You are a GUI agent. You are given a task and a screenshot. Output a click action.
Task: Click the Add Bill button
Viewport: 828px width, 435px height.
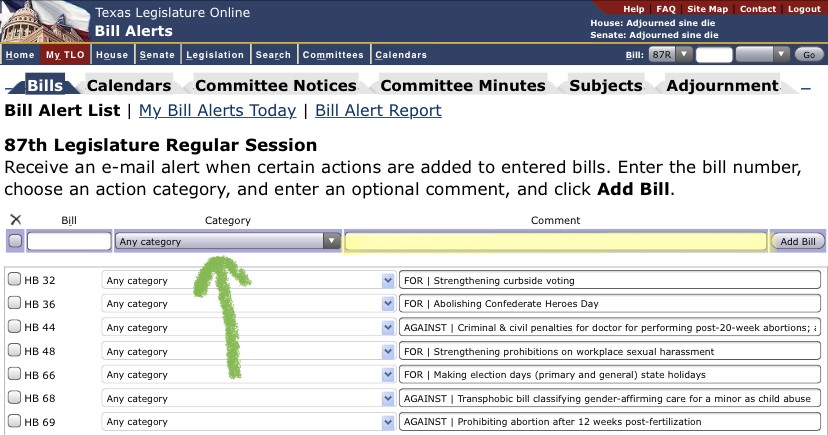[x=798, y=241]
